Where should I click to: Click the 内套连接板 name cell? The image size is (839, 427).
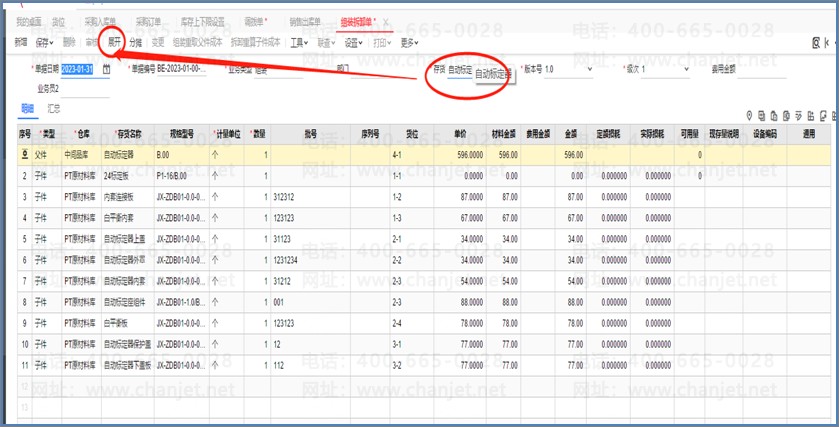click(x=128, y=197)
